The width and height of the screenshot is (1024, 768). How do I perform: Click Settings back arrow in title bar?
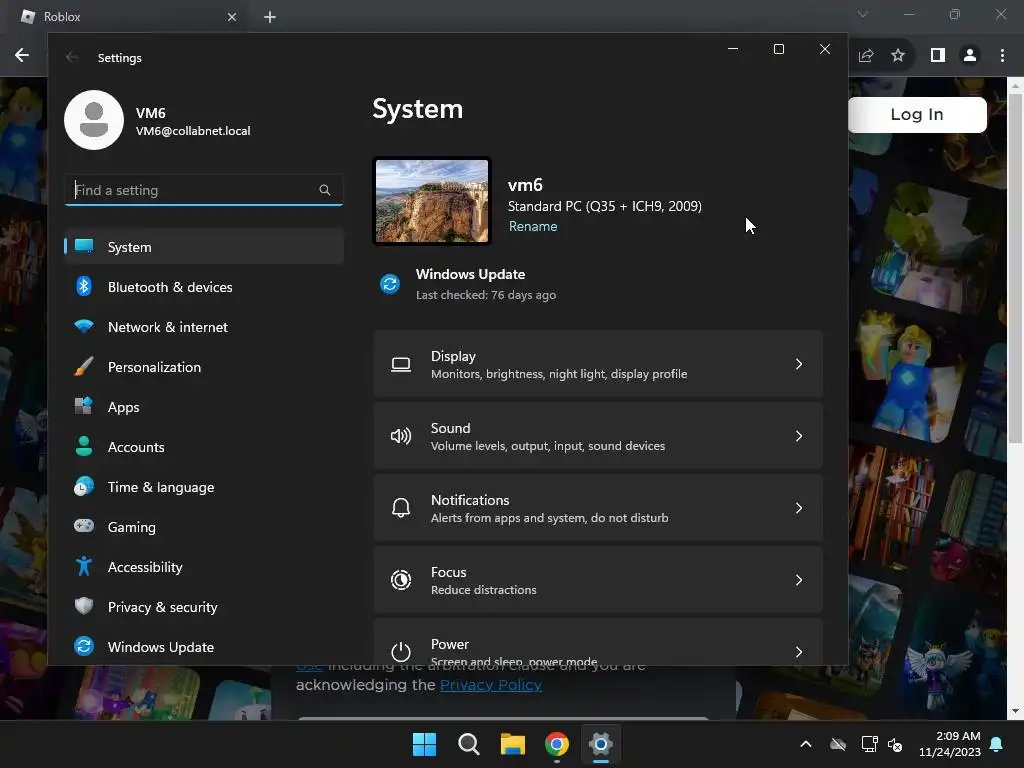tap(72, 57)
